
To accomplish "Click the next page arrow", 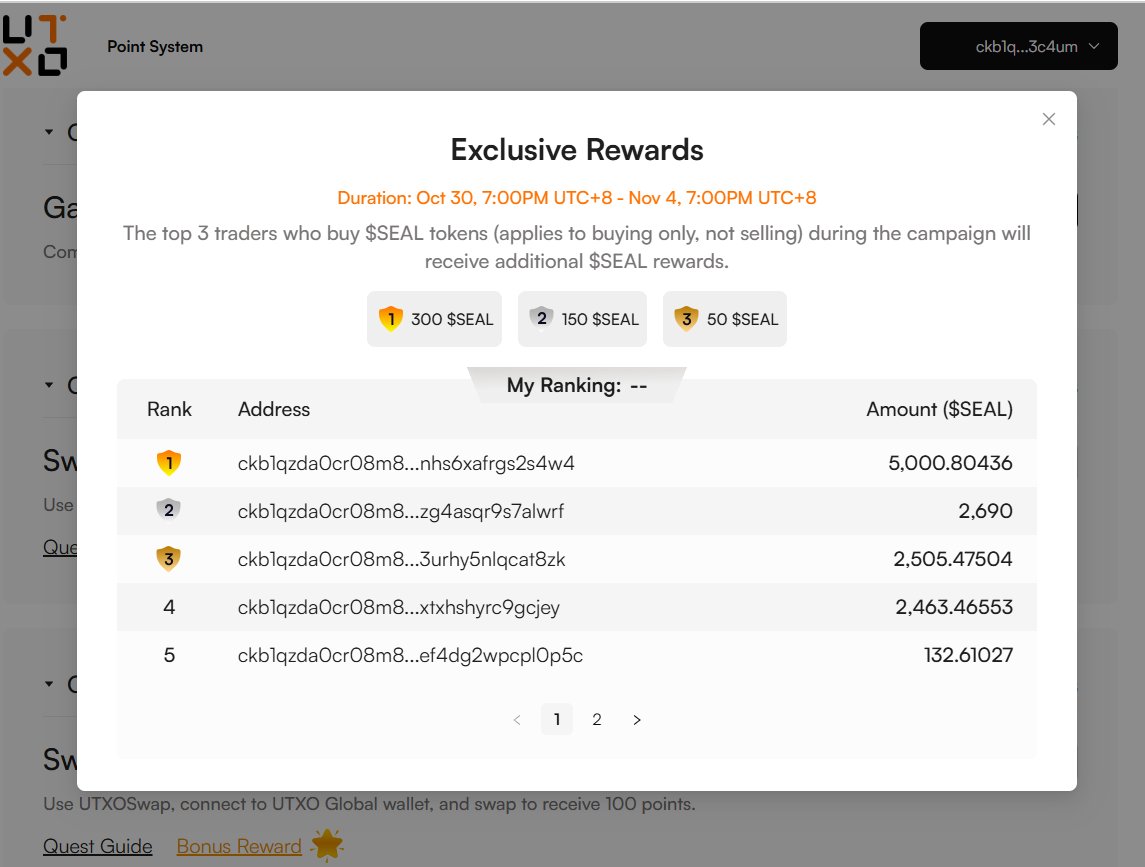I will [637, 719].
